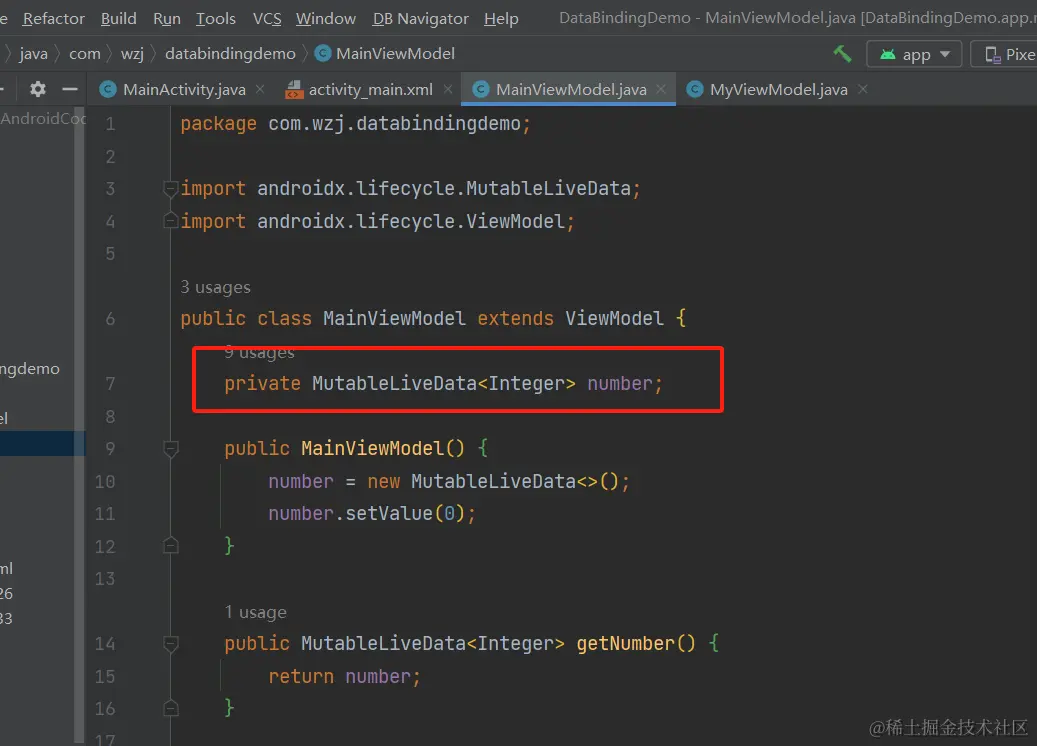
Task: Collapse the MainViewModel constructor at line 9
Action: [171, 449]
